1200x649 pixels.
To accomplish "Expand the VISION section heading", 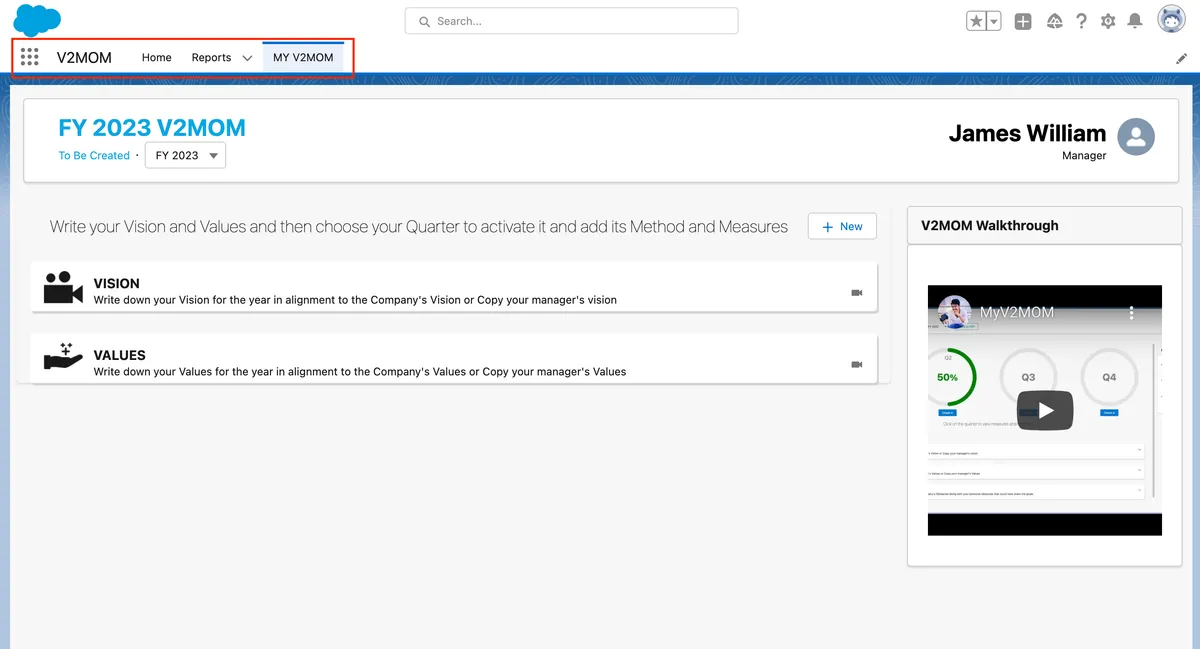I will tap(117, 283).
